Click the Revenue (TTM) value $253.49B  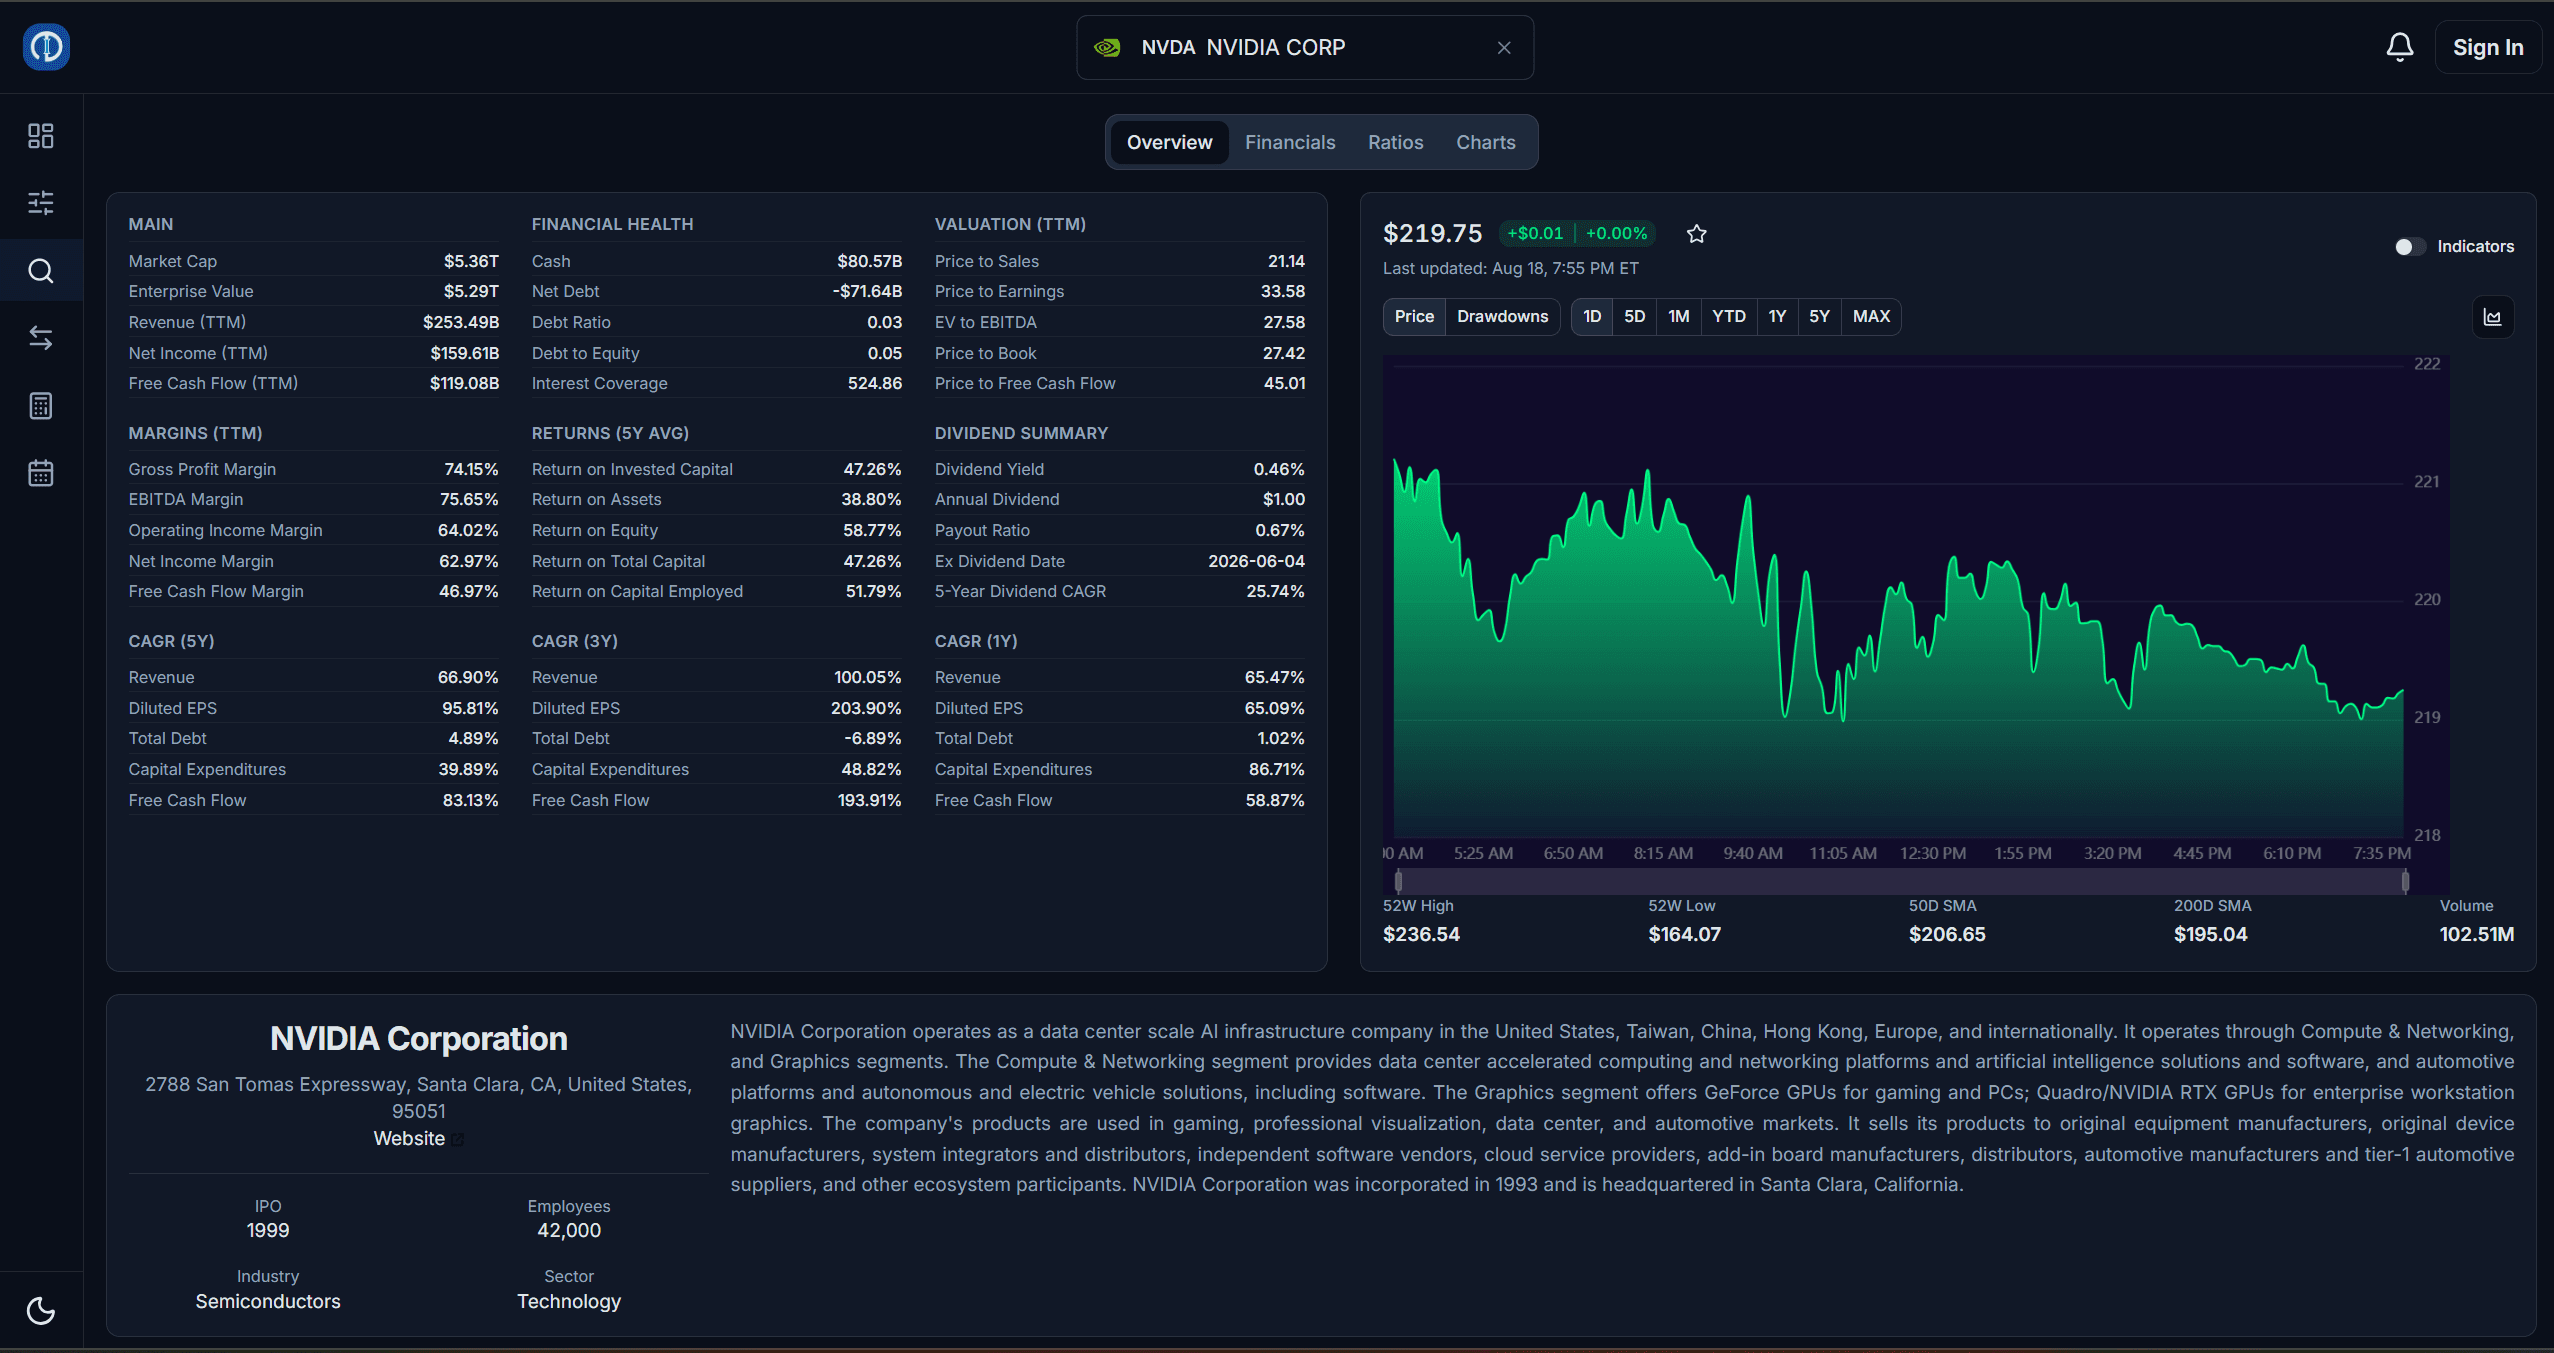(x=460, y=323)
